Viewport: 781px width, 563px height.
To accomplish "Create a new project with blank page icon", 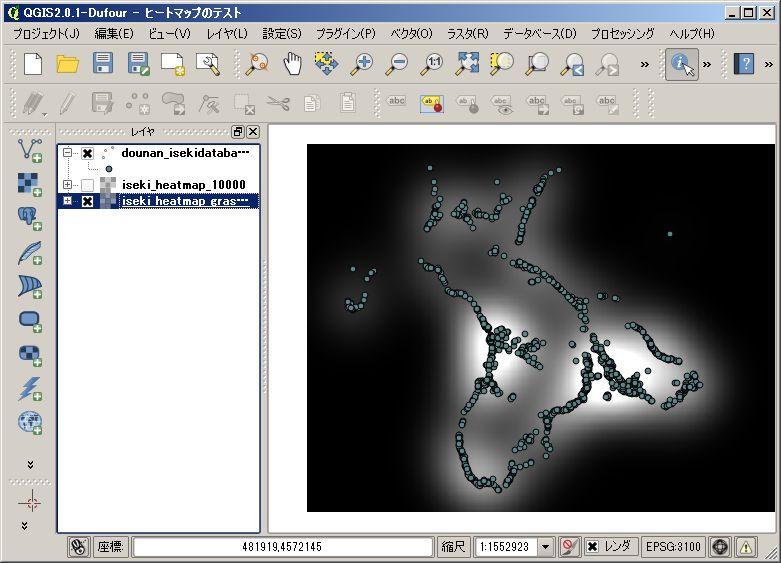I will 33,64.
